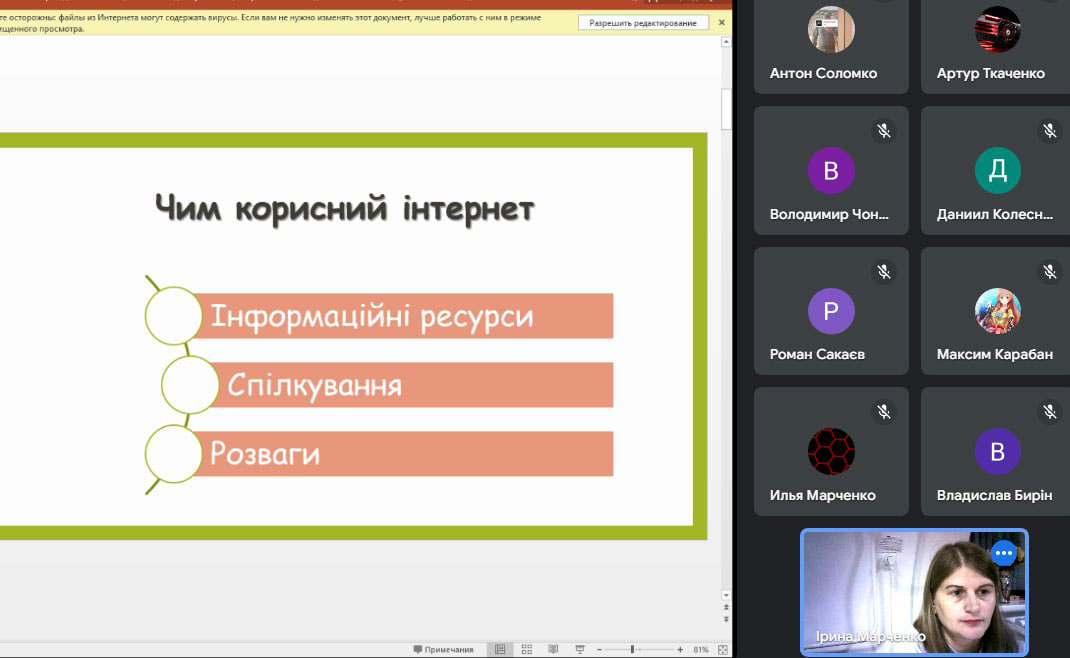
Task: Switch to Slide Sorter view
Action: 526,649
